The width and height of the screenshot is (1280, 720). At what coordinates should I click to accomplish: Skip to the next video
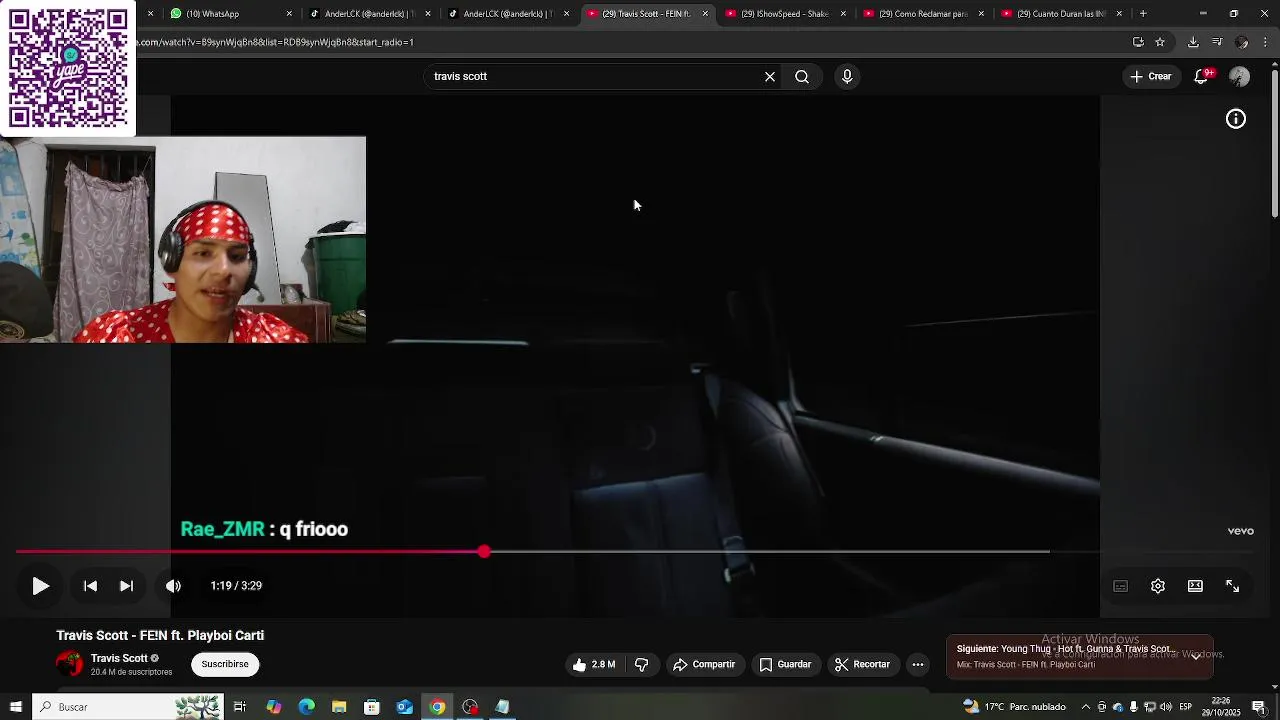pos(126,586)
